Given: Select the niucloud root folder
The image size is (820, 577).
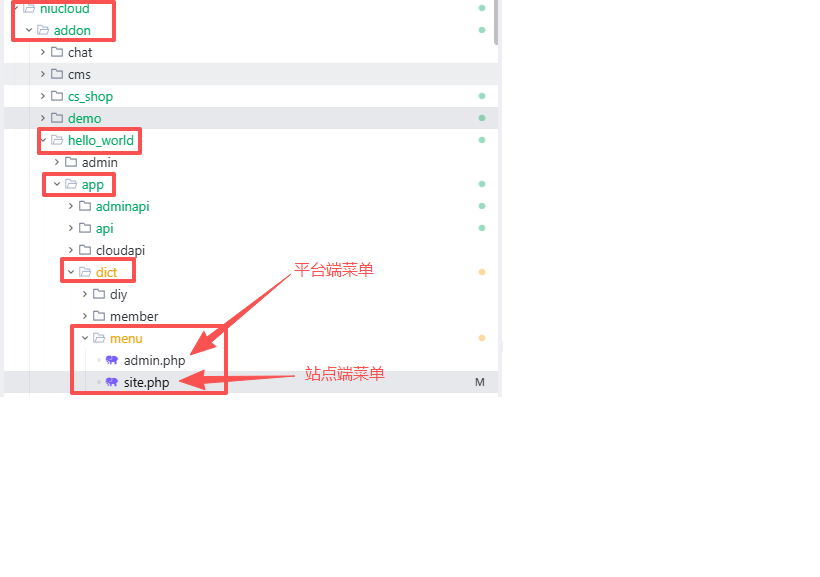Looking at the screenshot, I should pos(64,8).
